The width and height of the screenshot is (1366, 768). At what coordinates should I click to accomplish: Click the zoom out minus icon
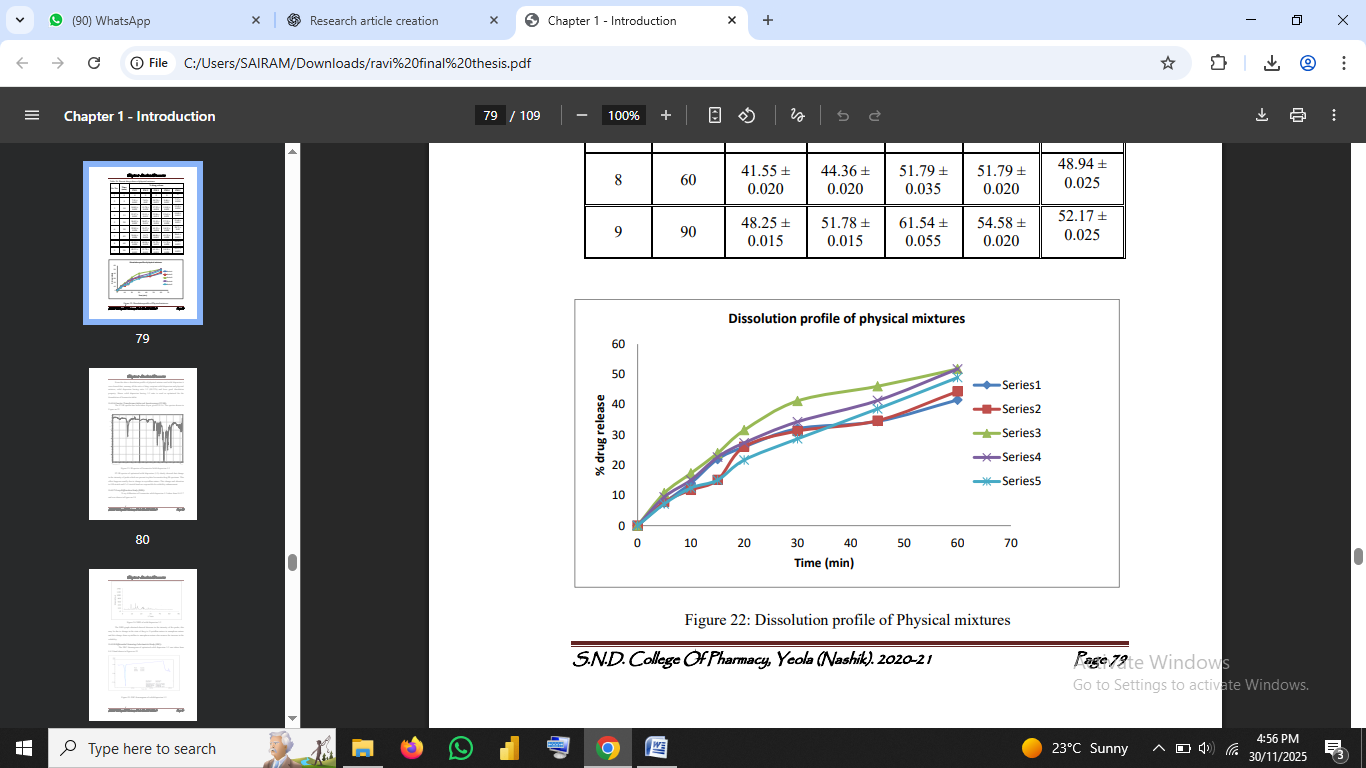[582, 116]
